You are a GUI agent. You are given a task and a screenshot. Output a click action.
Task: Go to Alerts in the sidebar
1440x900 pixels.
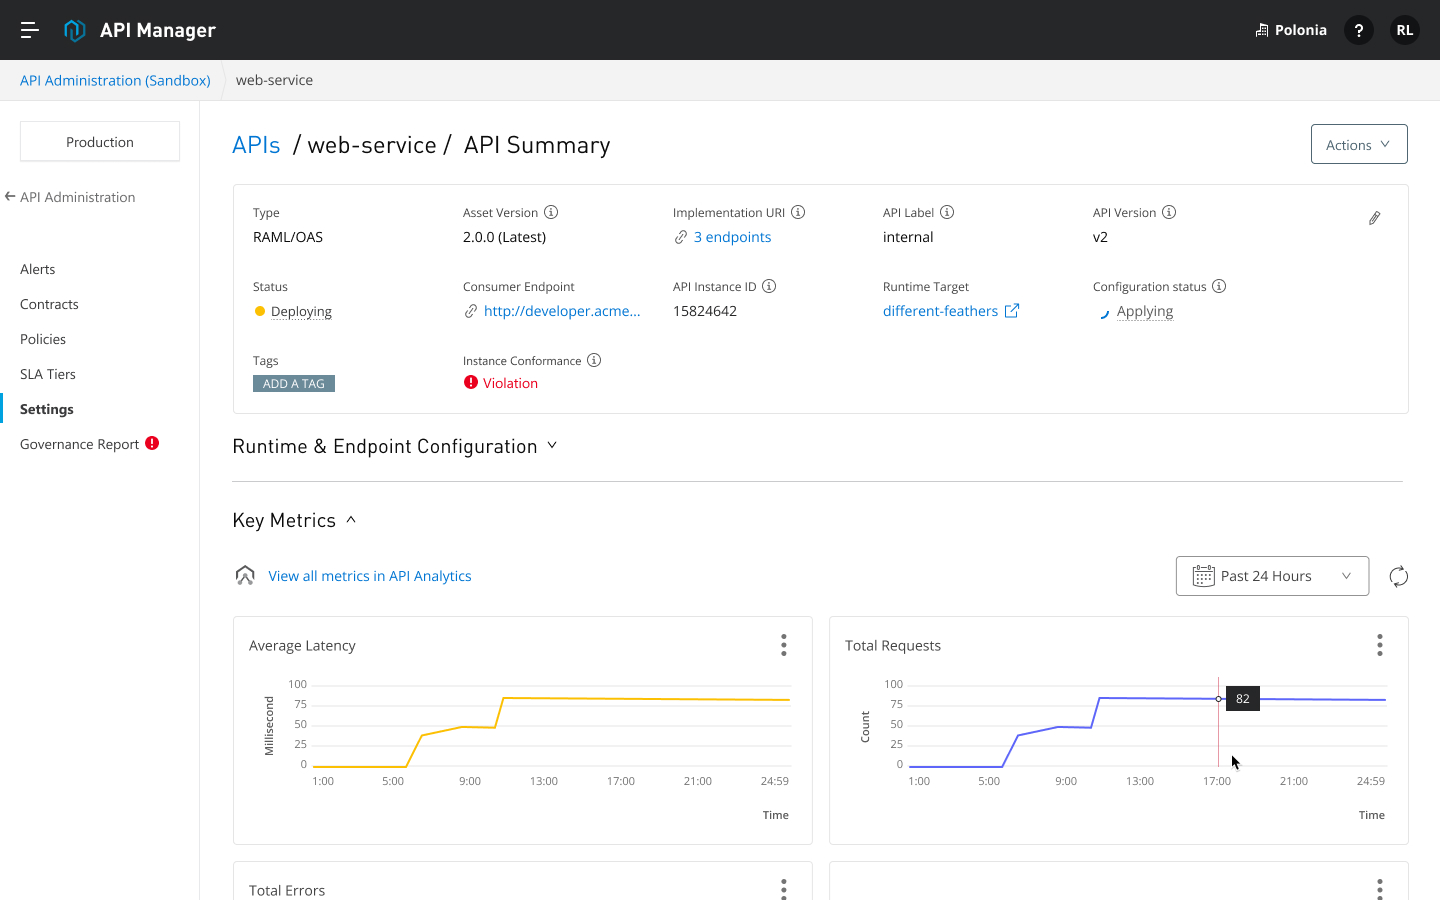coord(38,269)
